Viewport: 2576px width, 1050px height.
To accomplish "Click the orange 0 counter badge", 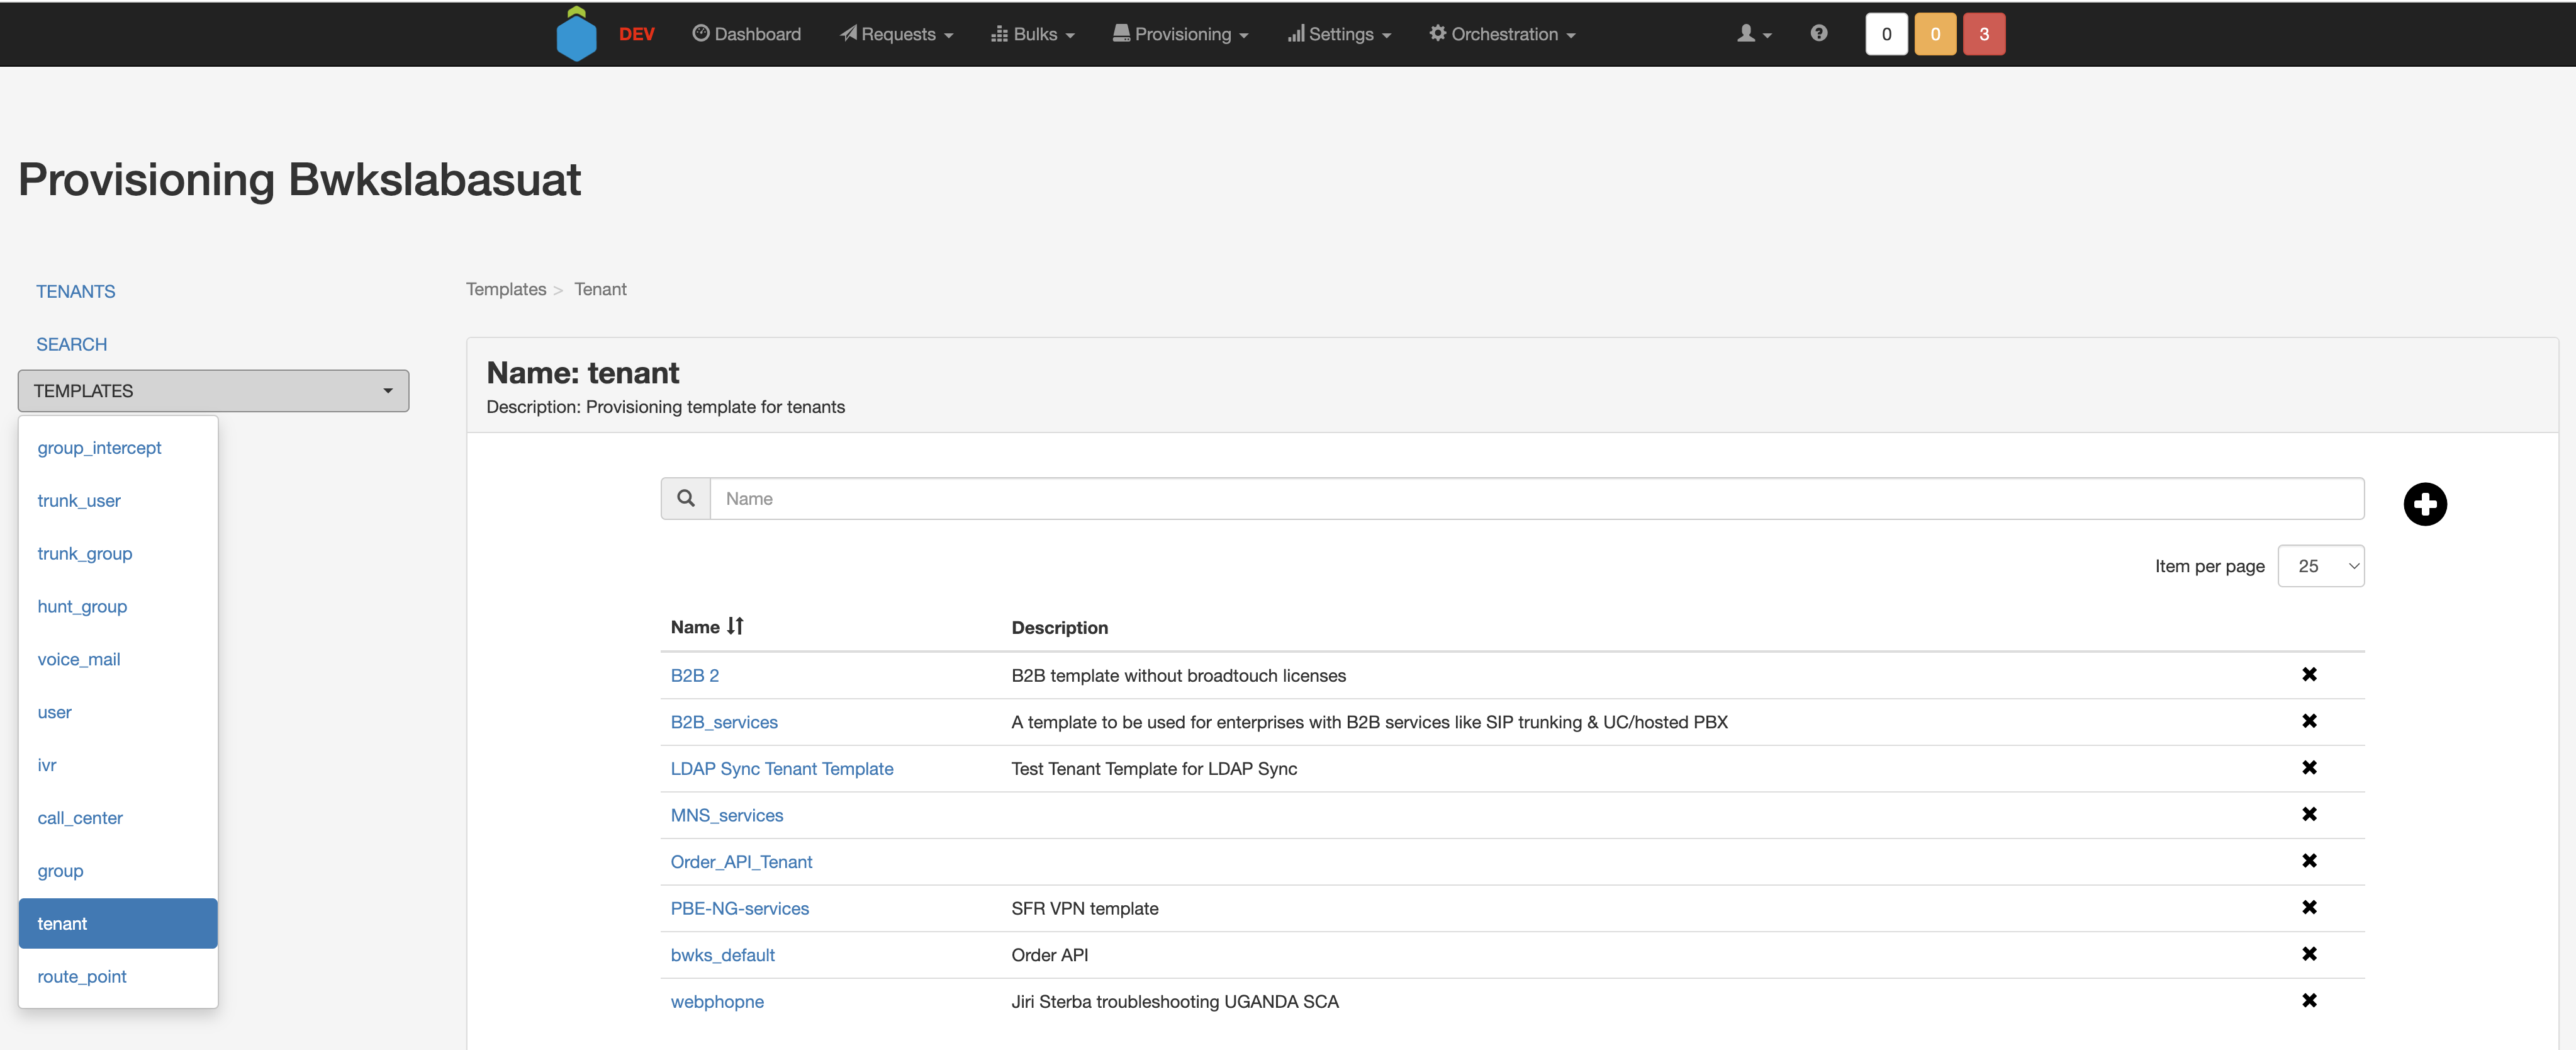I will (1935, 34).
